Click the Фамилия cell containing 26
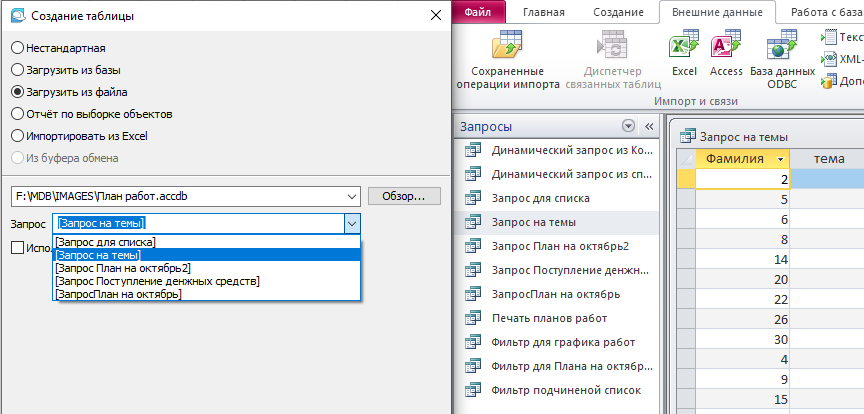This screenshot has width=864, height=414. click(742, 320)
